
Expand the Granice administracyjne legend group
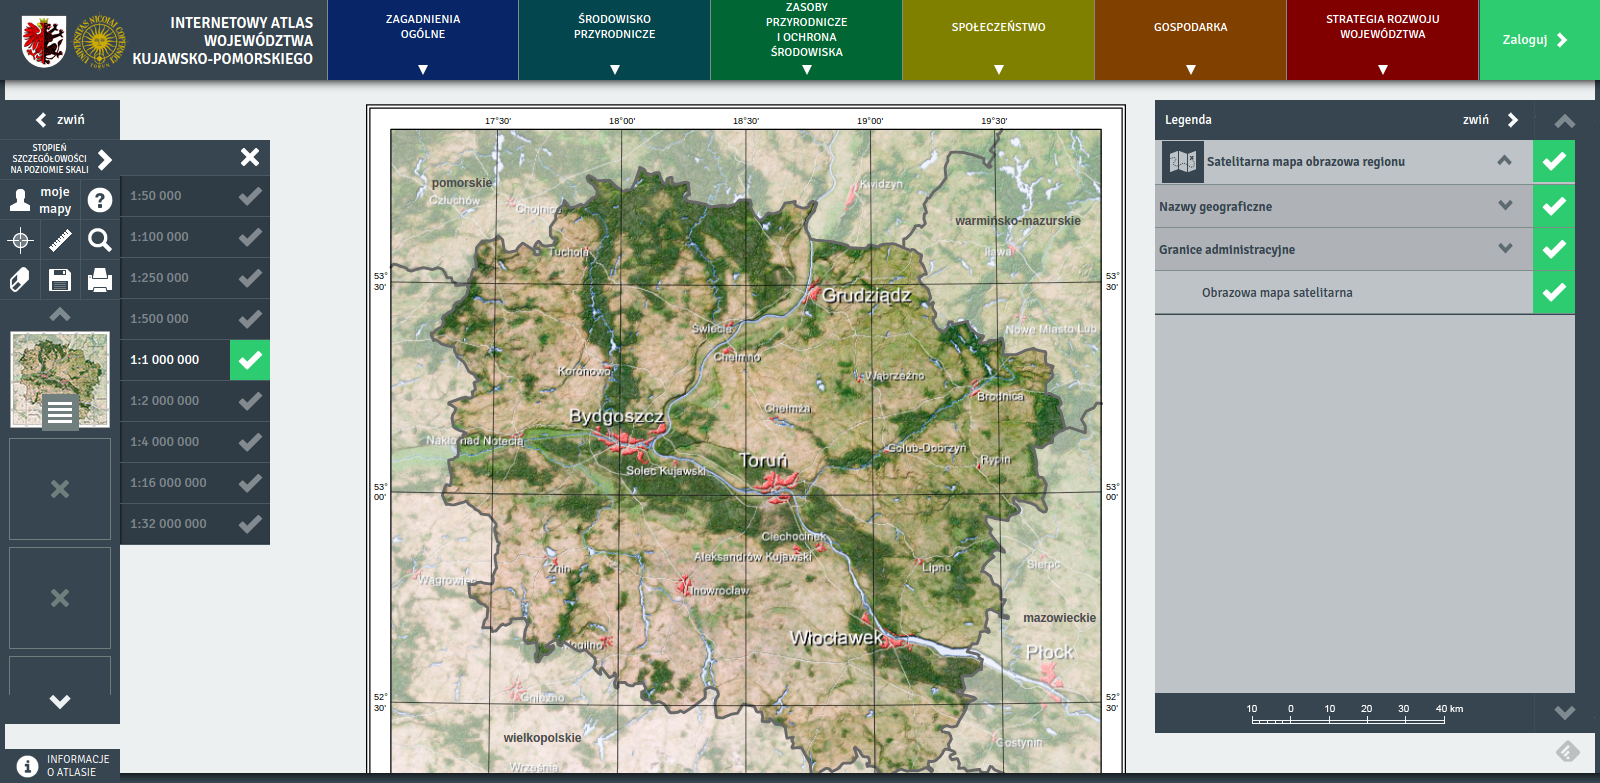pos(1505,249)
